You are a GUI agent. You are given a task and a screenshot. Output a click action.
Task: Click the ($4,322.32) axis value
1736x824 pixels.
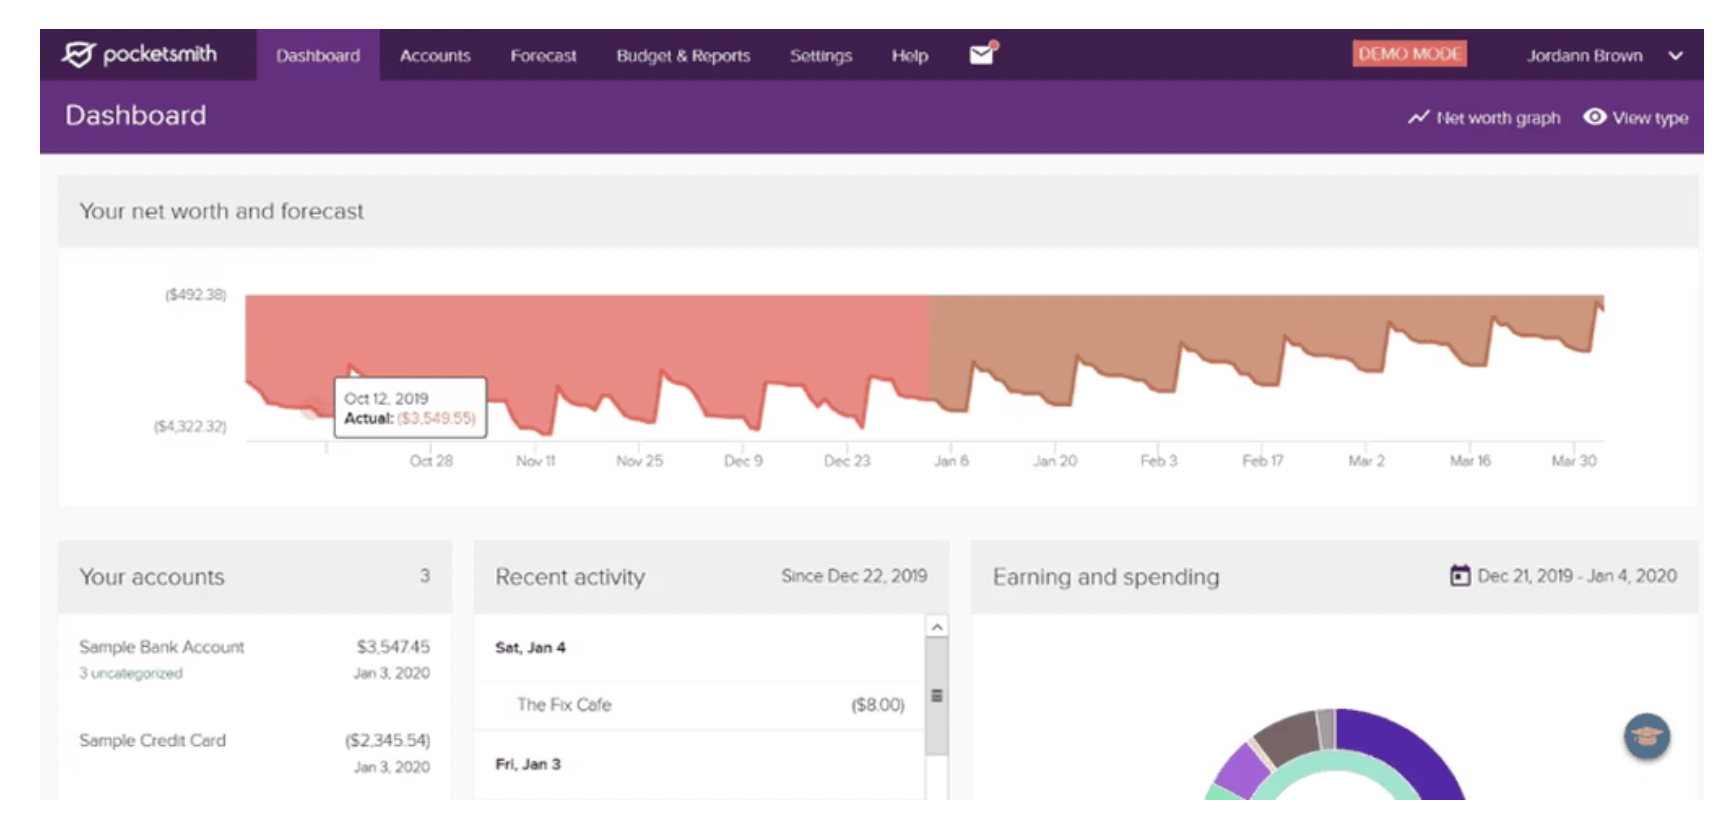coord(190,427)
